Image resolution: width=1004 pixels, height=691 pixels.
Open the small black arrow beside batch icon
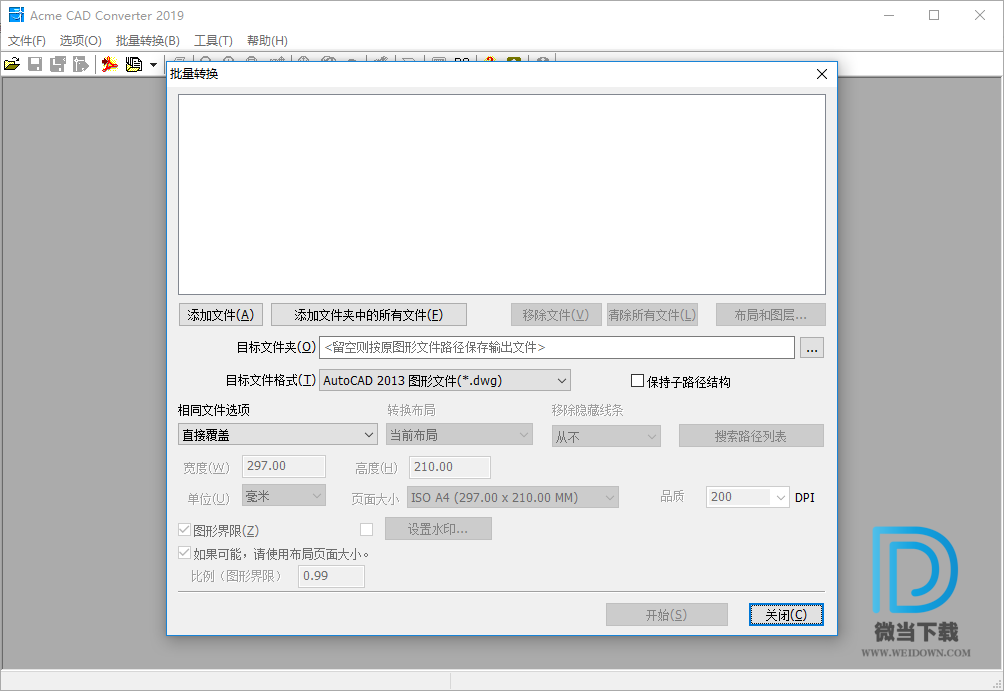(x=153, y=65)
